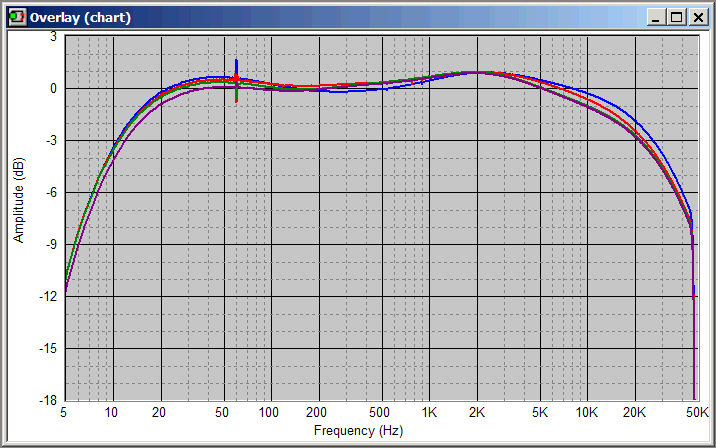Click the '-9' amplitude axis tick label
The image size is (716, 448).
(51, 244)
